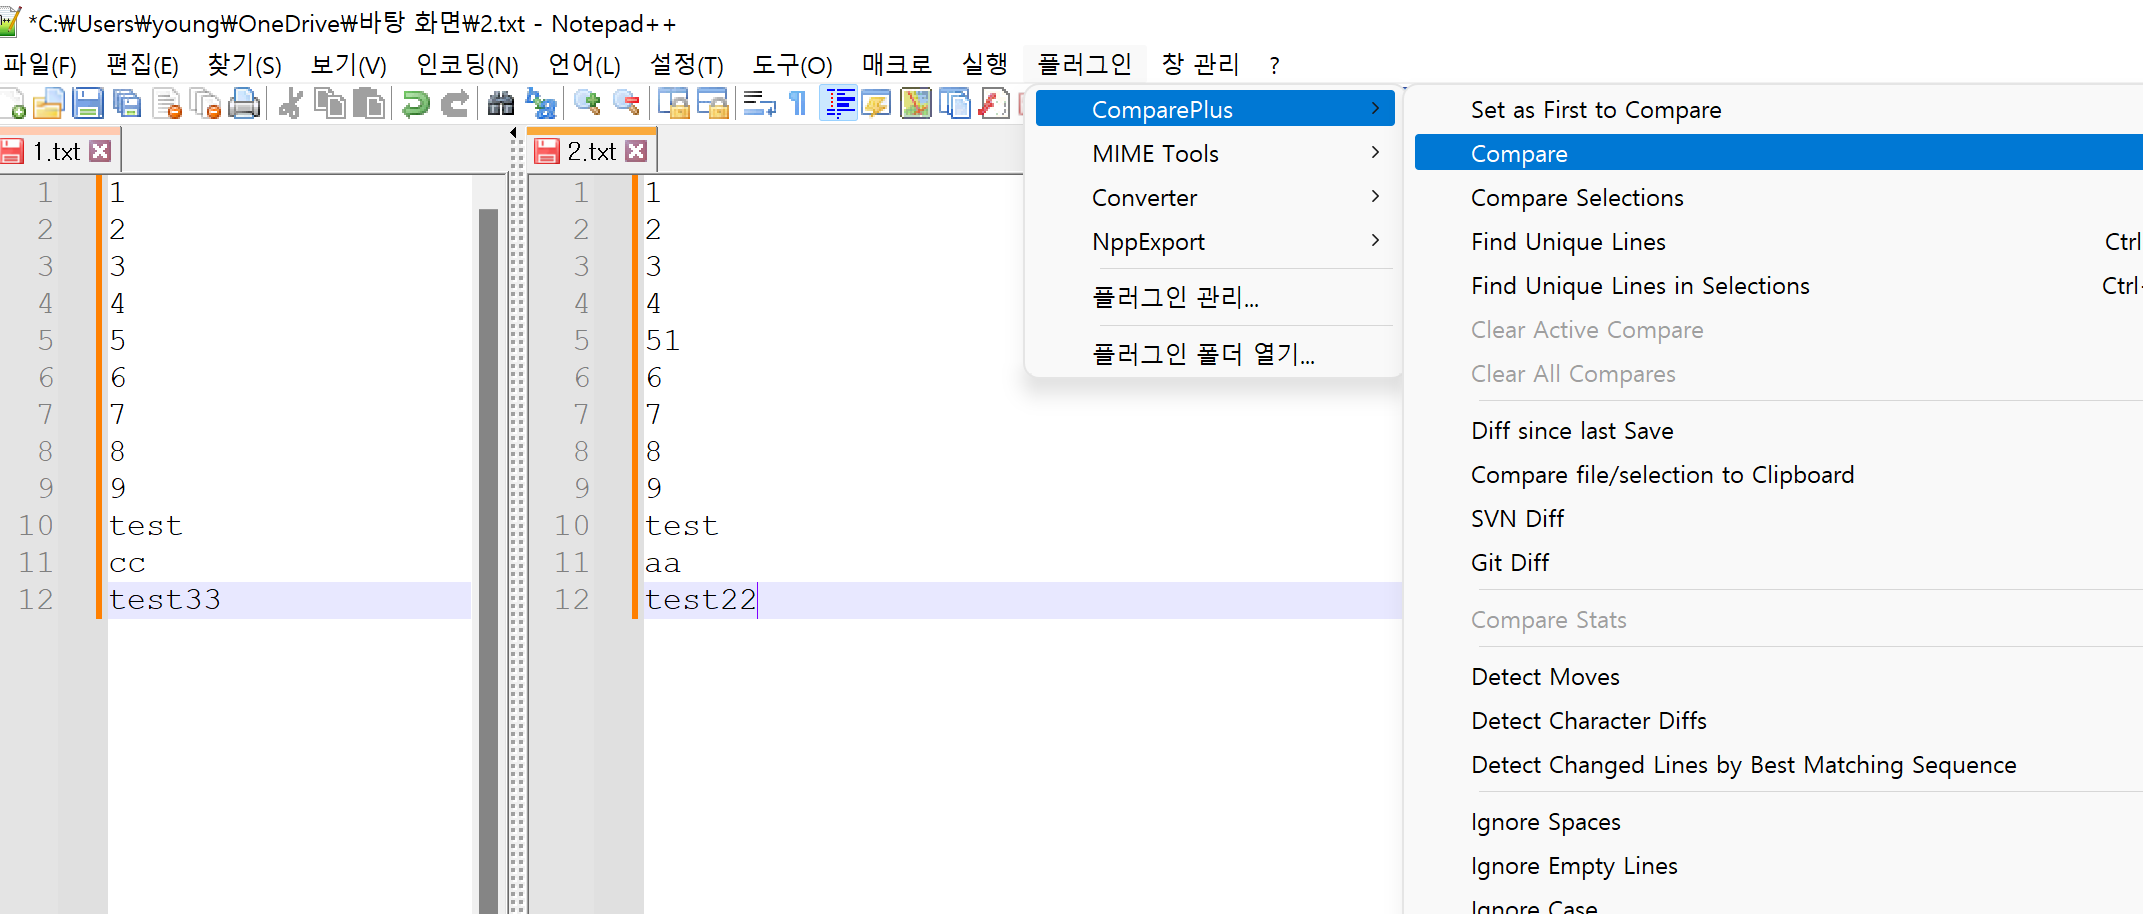Click the Print toolbar icon

244,104
